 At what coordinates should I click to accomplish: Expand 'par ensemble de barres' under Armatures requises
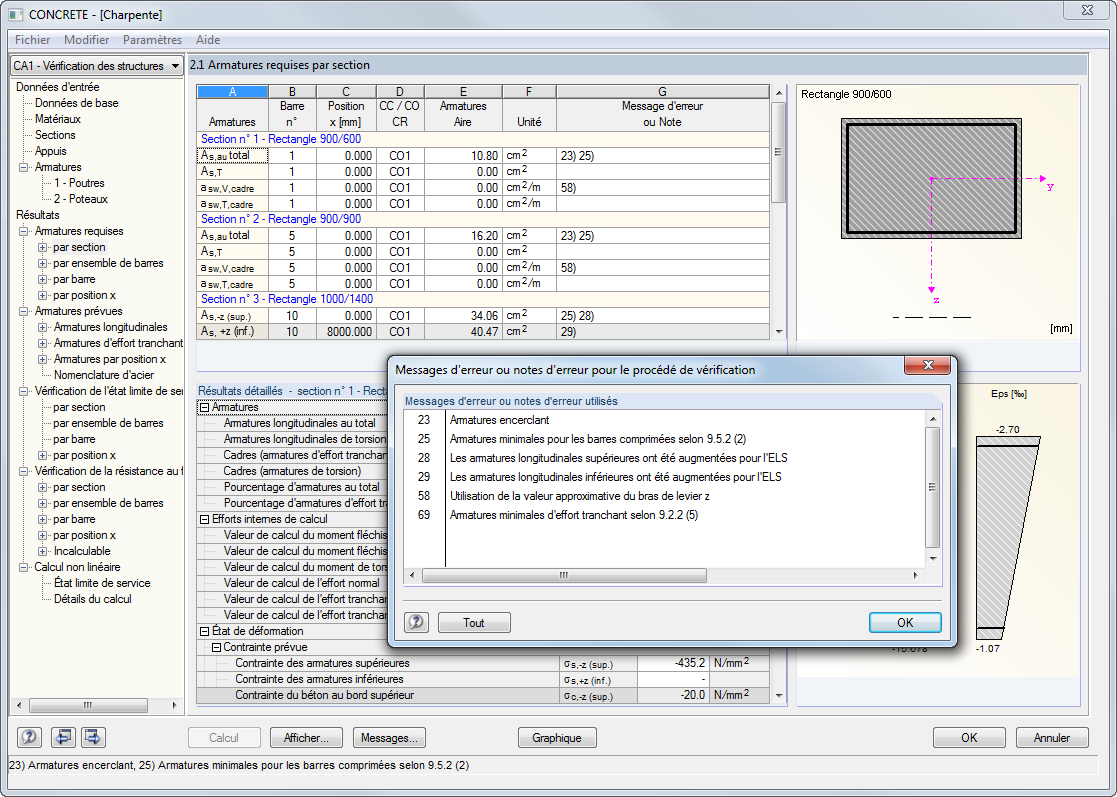click(43, 264)
